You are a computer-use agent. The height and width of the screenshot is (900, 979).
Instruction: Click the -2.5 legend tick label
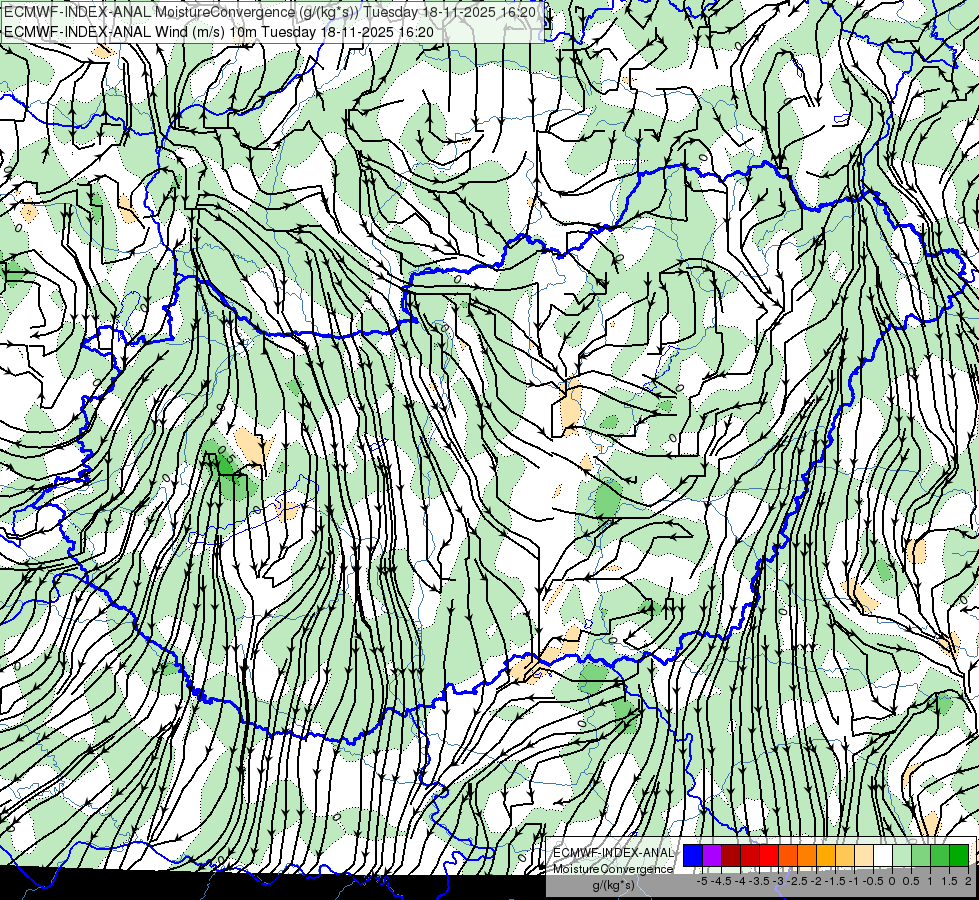point(797,881)
